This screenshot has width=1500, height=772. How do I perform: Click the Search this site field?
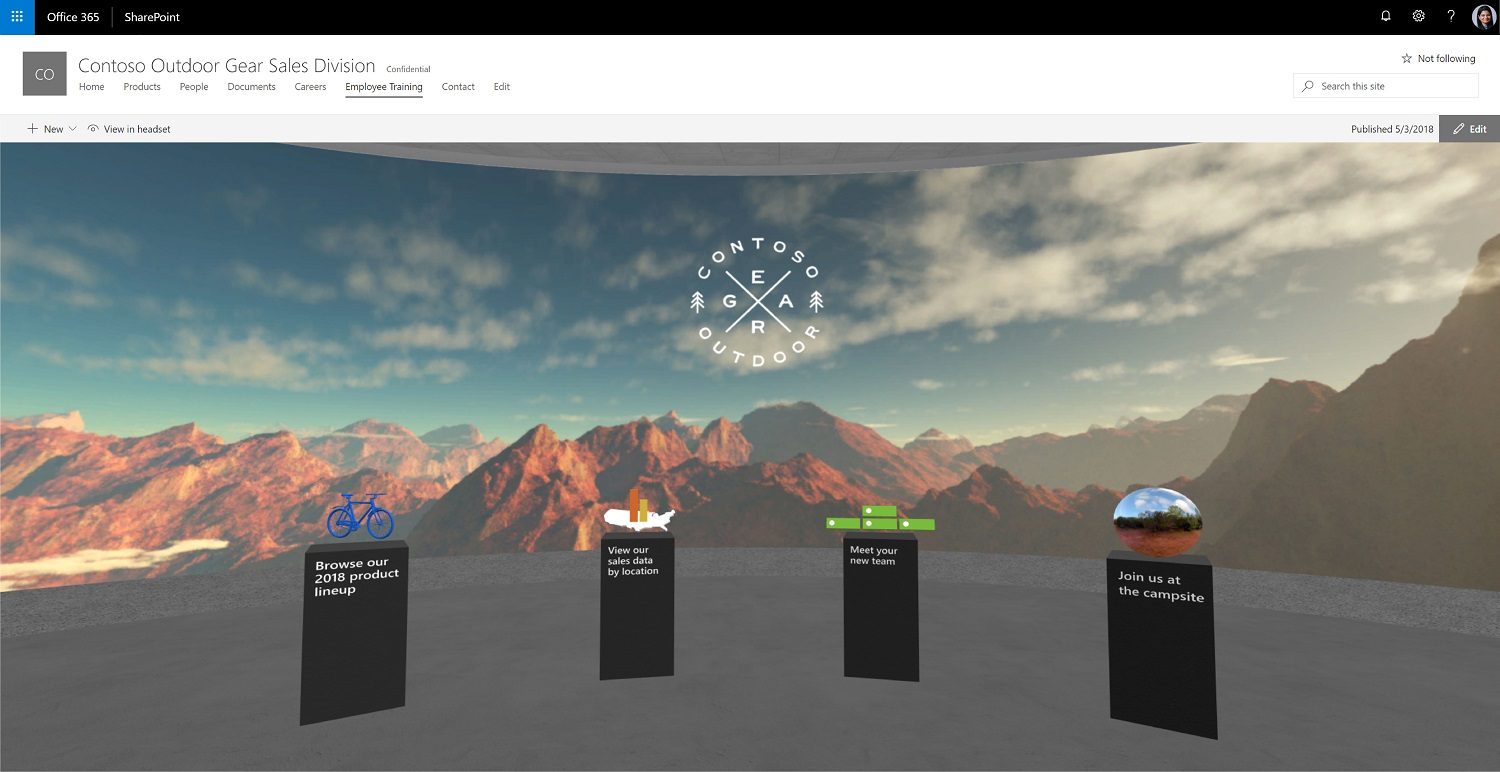coord(1385,85)
